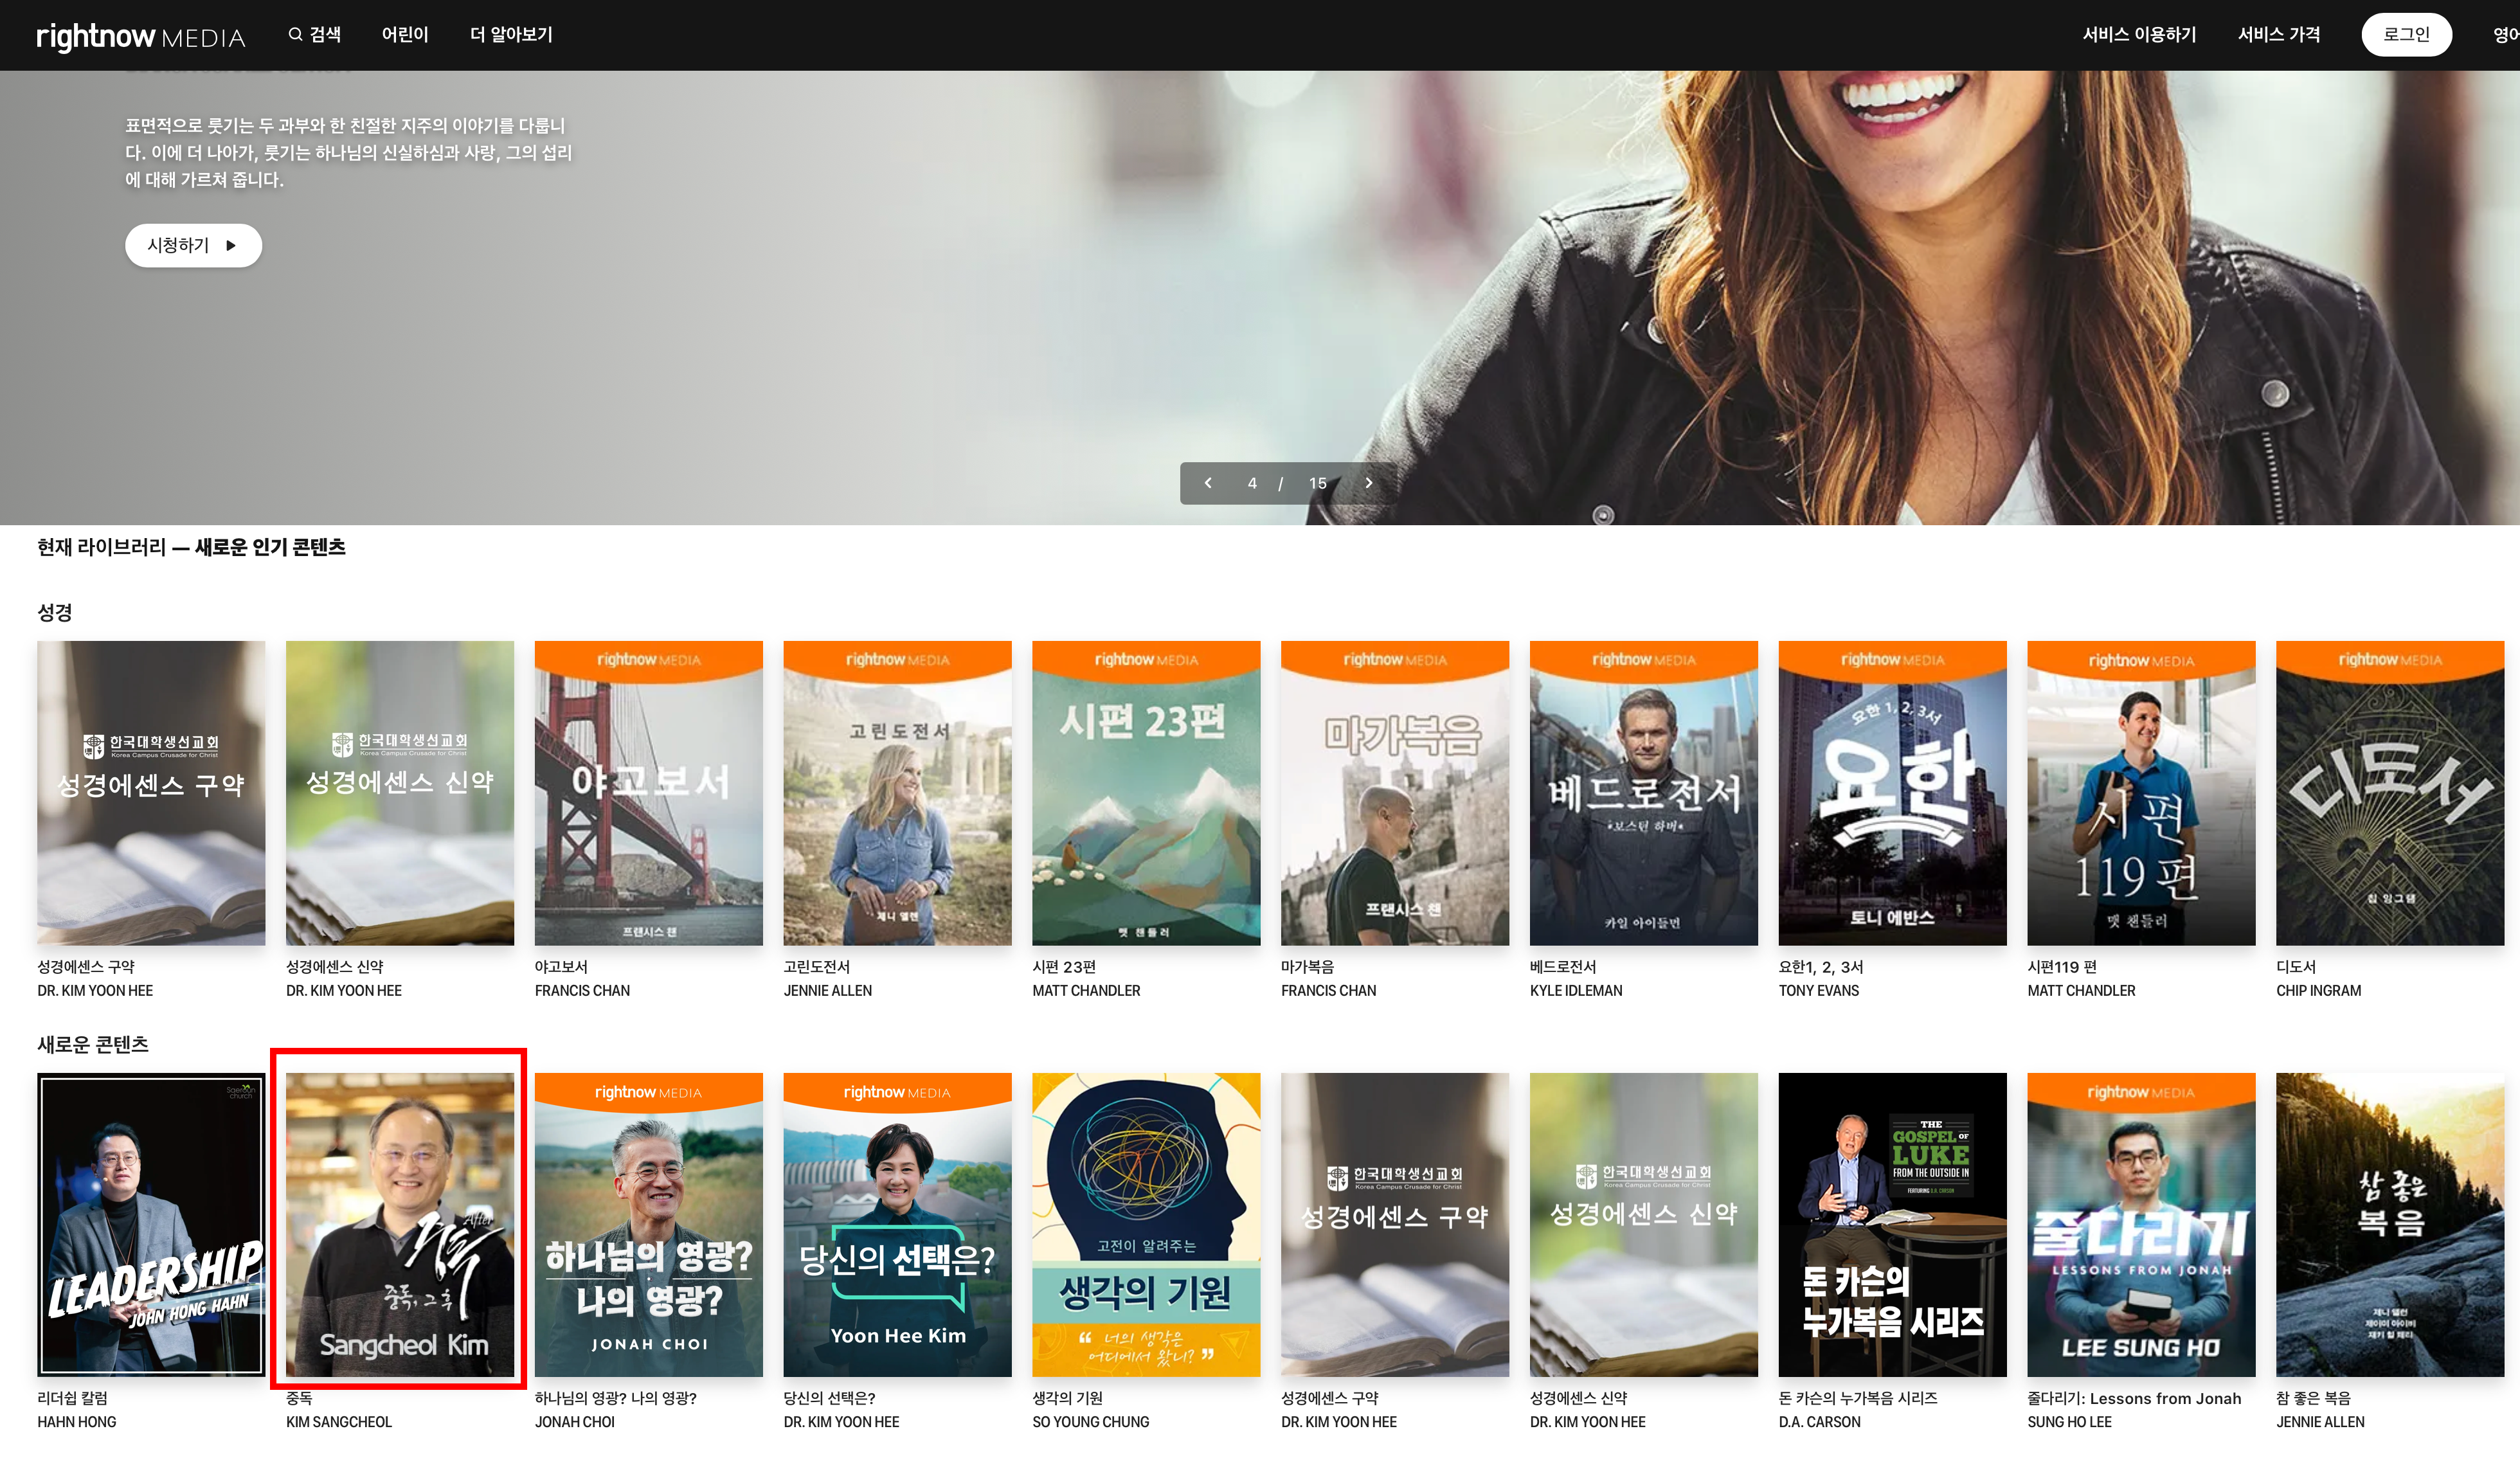Open 돈 카슨의 누가복음 시리즈 cover
2520x1458 pixels.
tap(1893, 1225)
